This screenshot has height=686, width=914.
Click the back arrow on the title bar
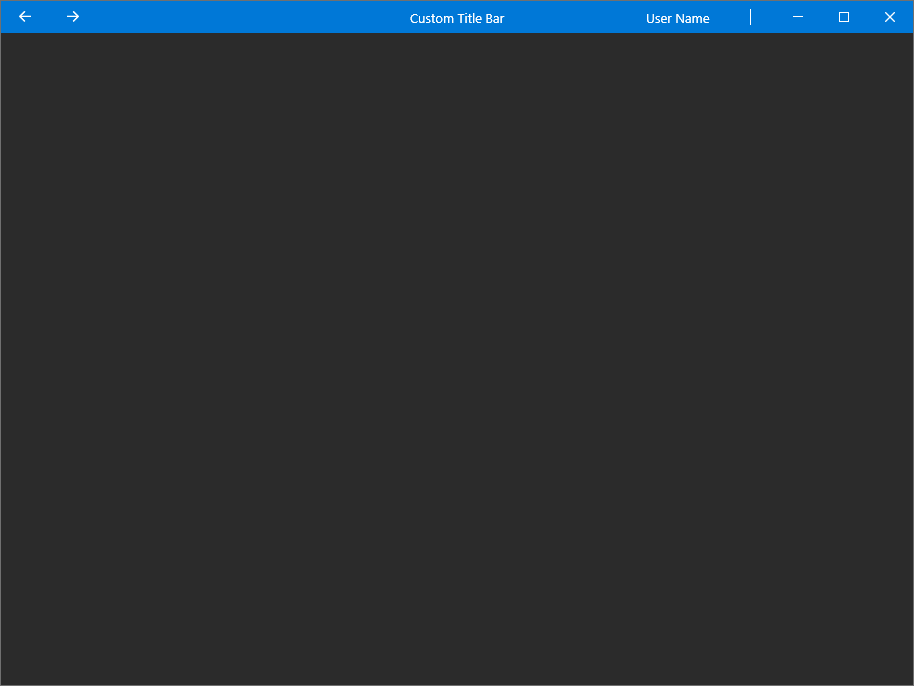tap(24, 17)
